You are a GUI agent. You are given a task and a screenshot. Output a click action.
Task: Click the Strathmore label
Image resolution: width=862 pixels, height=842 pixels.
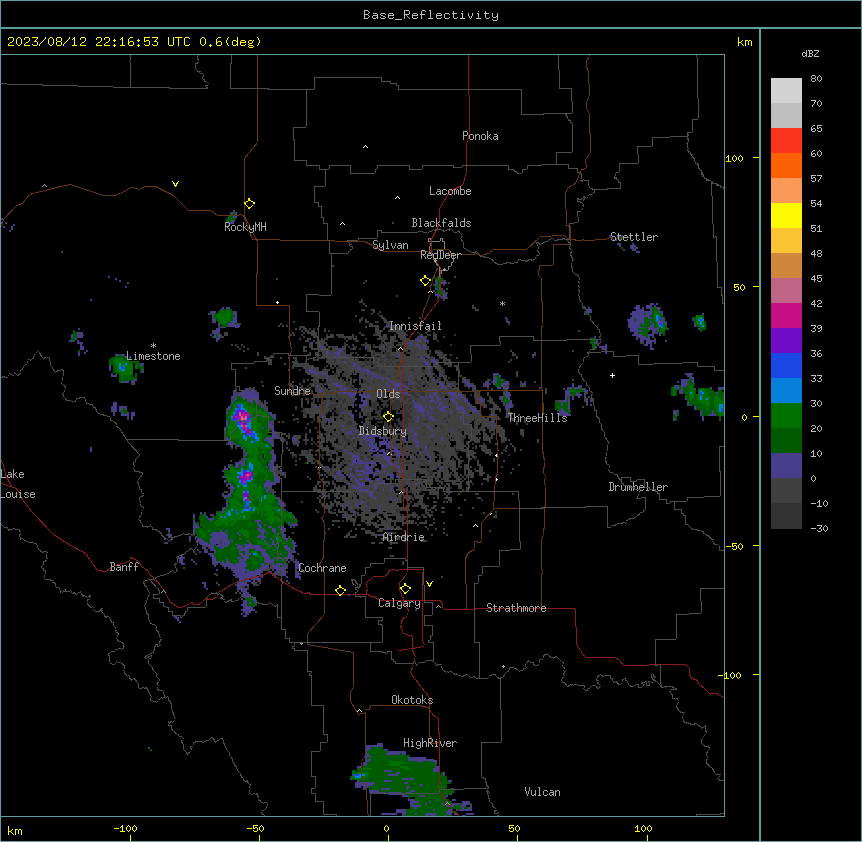pyautogui.click(x=516, y=608)
